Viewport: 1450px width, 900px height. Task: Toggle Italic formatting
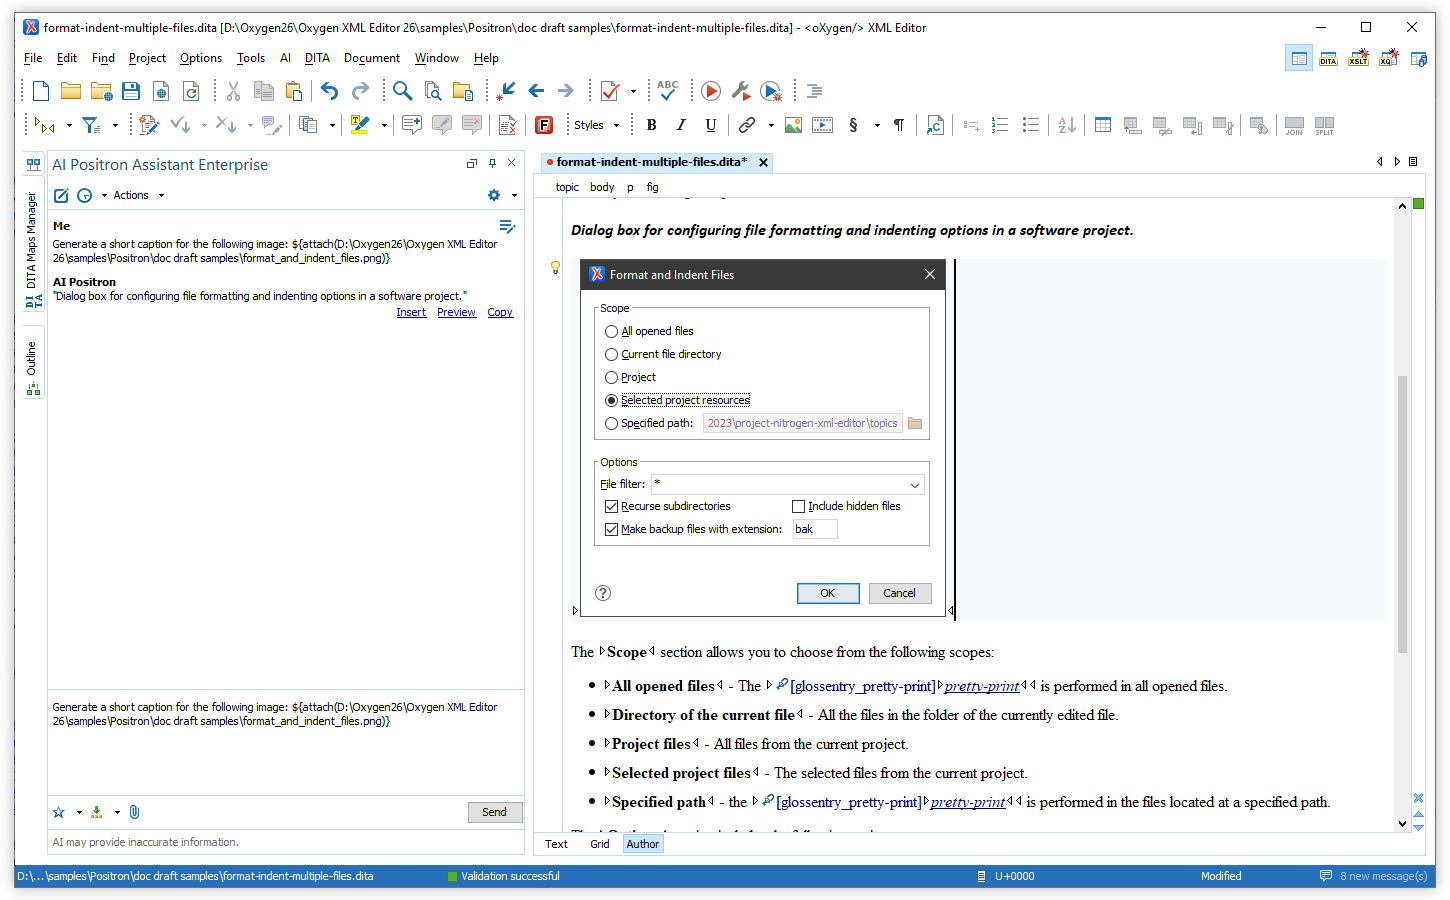coord(681,125)
